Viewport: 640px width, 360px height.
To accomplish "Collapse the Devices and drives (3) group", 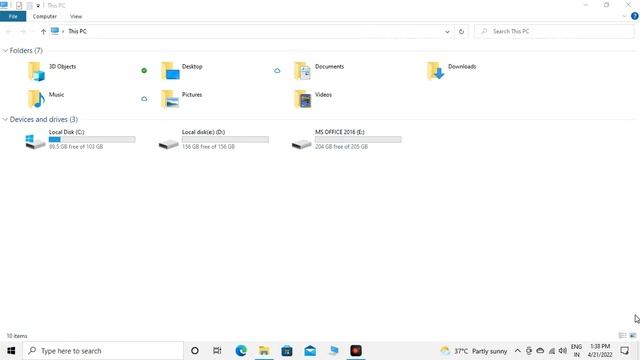I will click(x=5, y=120).
